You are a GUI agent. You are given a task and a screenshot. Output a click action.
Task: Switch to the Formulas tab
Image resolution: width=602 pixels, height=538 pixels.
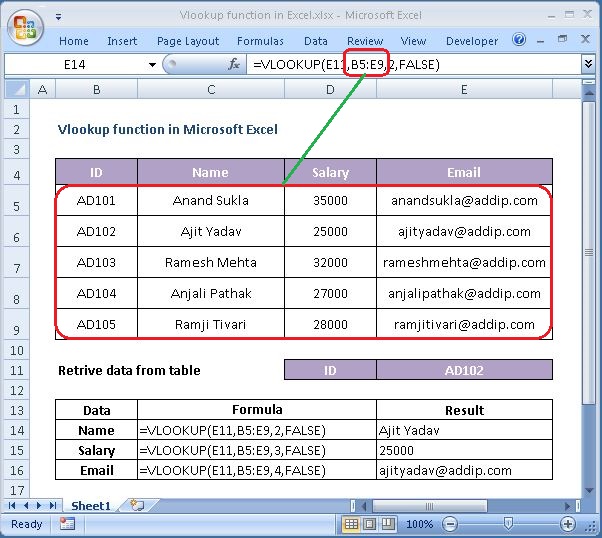tap(260, 41)
